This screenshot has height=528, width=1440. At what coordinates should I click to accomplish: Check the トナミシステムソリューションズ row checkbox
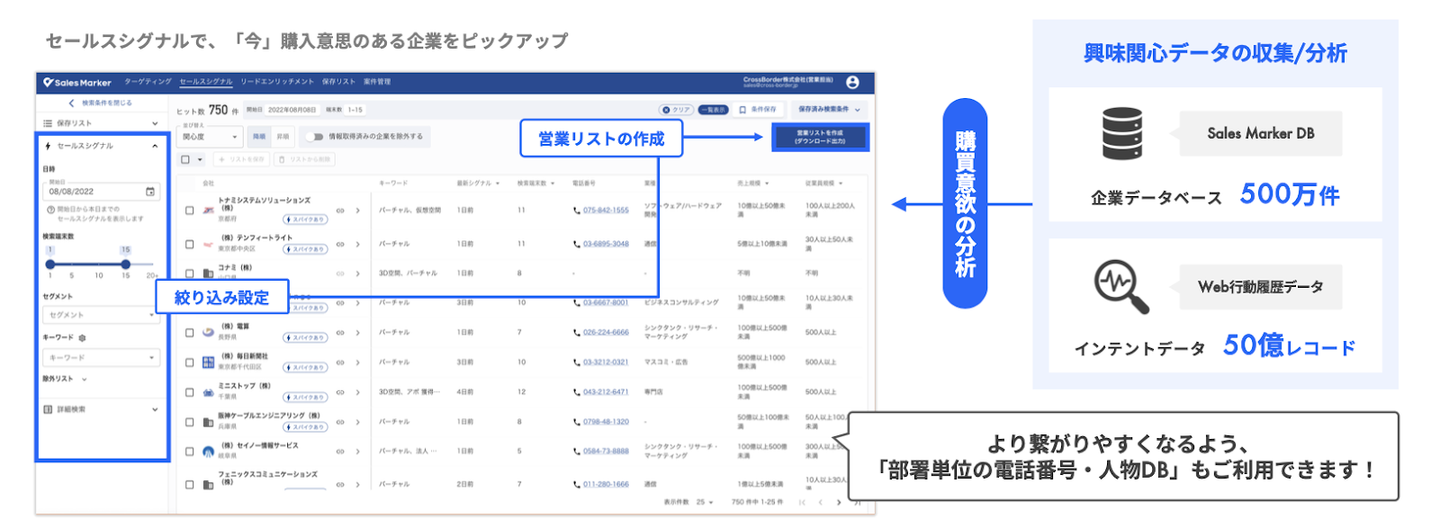tap(190, 210)
